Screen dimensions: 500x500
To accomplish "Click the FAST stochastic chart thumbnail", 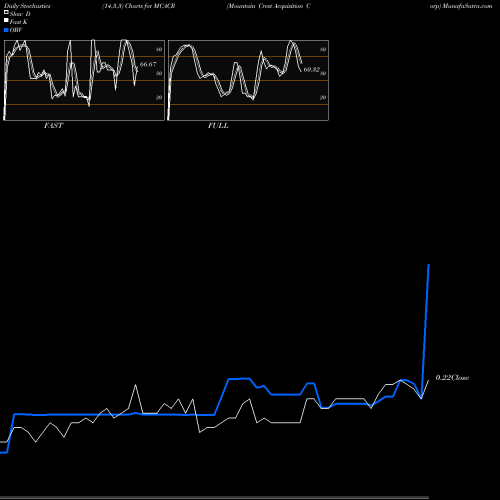I will point(84,80).
